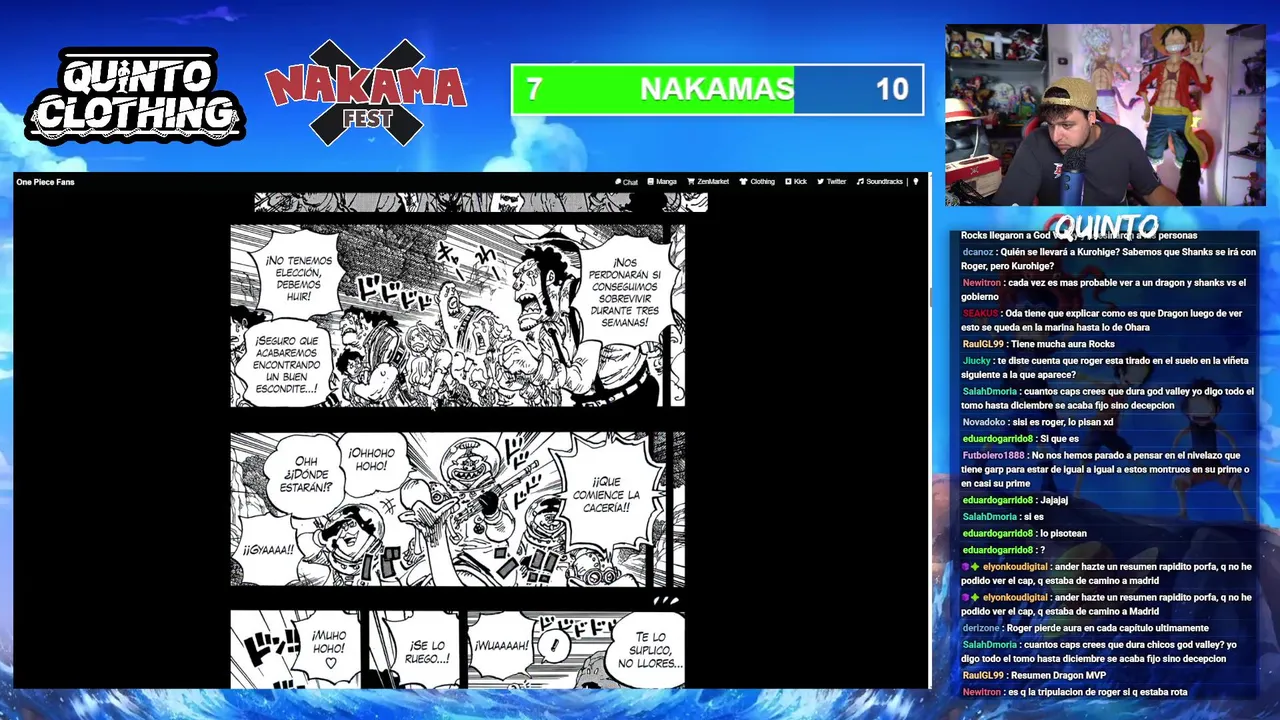Click username Novadoko in chat
Viewport: 1280px width, 720px height.
(984, 422)
